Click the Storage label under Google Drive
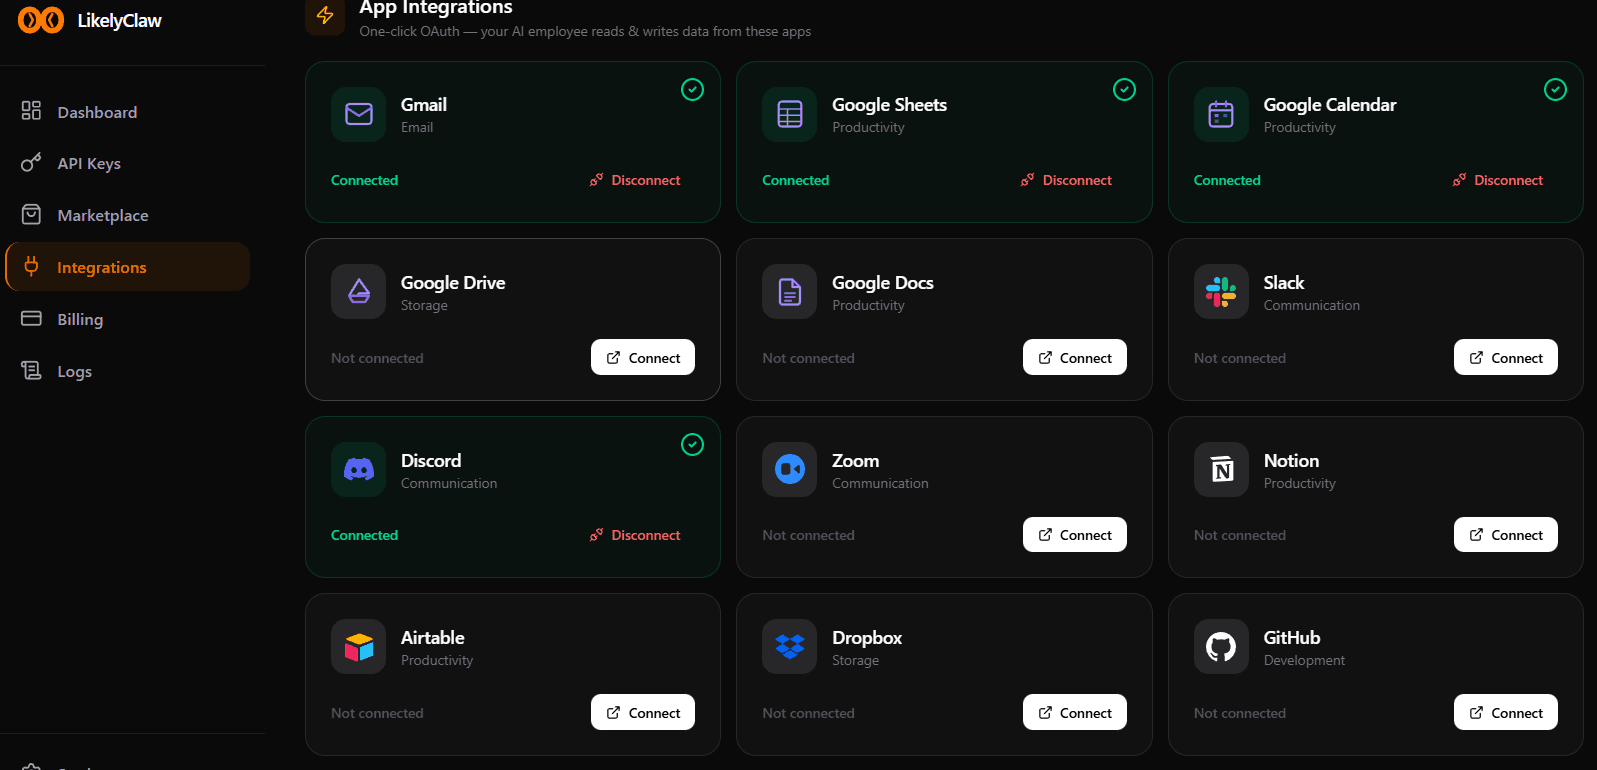This screenshot has width=1597, height=770. coord(424,305)
